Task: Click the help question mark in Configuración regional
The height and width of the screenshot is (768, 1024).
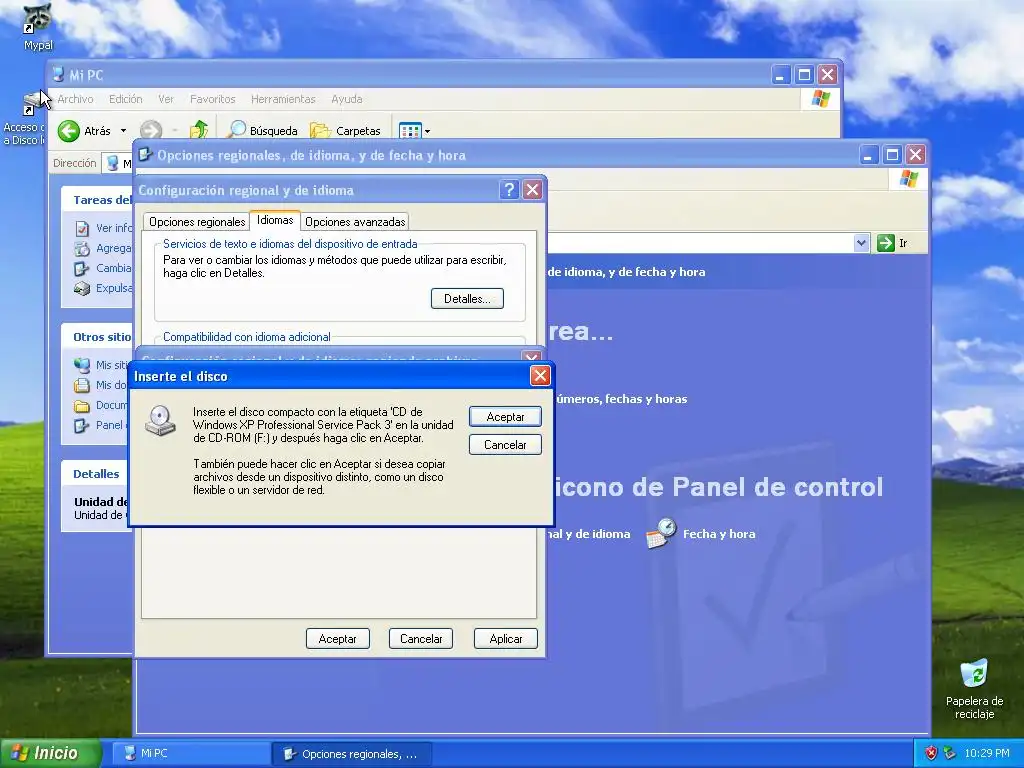Action: click(509, 190)
